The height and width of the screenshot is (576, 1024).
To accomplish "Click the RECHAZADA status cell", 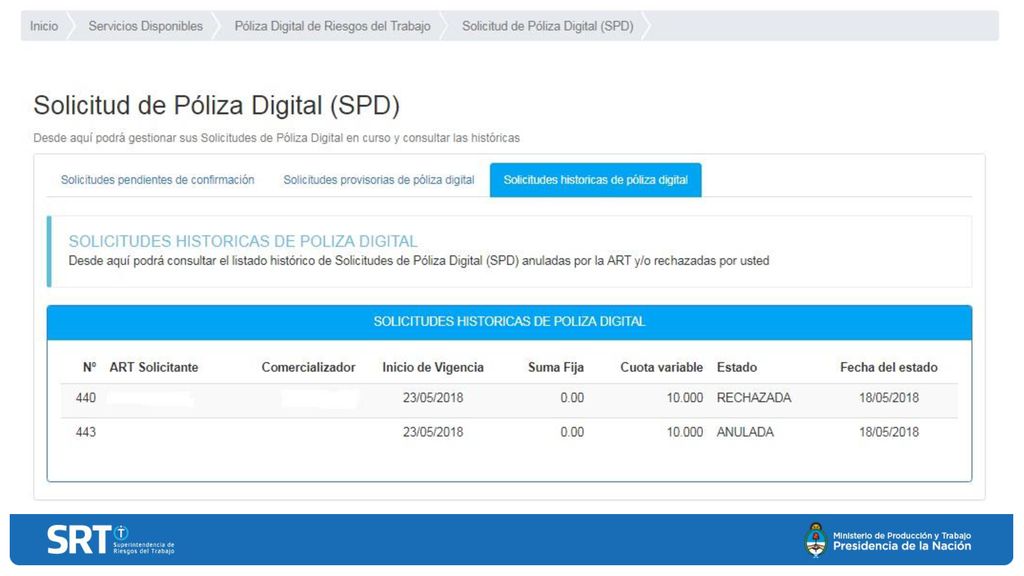I will (754, 398).
